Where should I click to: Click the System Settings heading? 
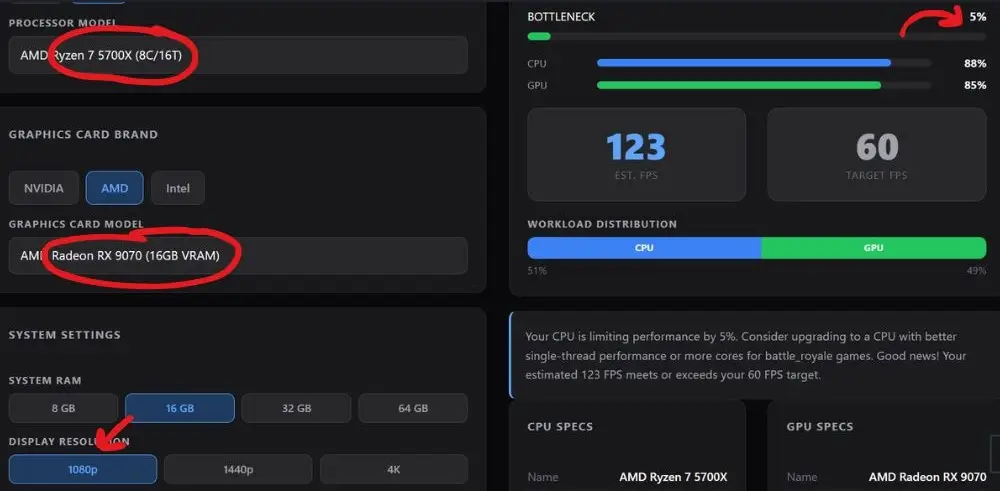(64, 335)
